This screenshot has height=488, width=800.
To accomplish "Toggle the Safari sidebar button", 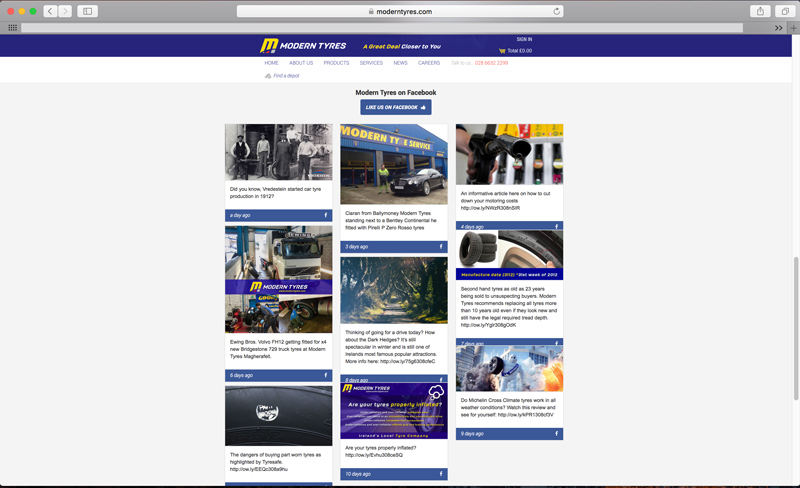I will click(87, 11).
